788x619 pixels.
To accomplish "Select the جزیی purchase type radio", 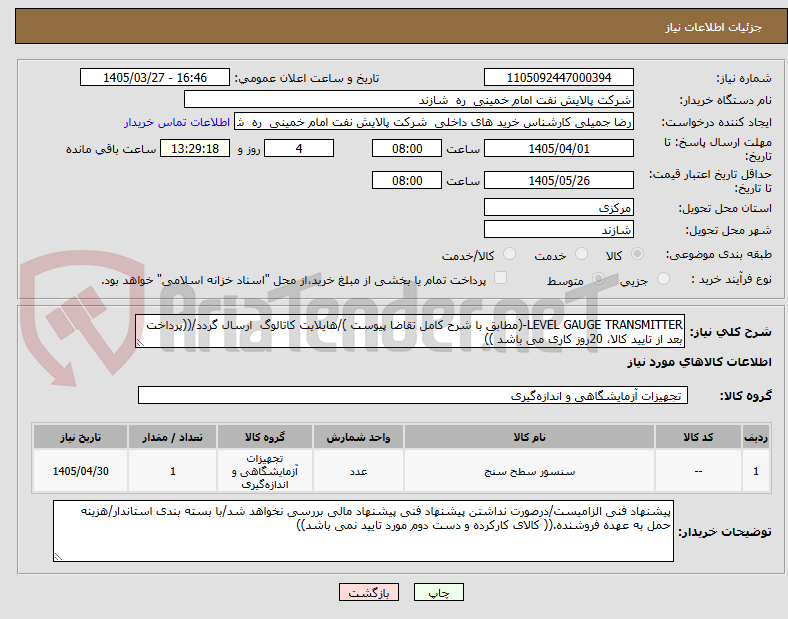I will click(663, 279).
